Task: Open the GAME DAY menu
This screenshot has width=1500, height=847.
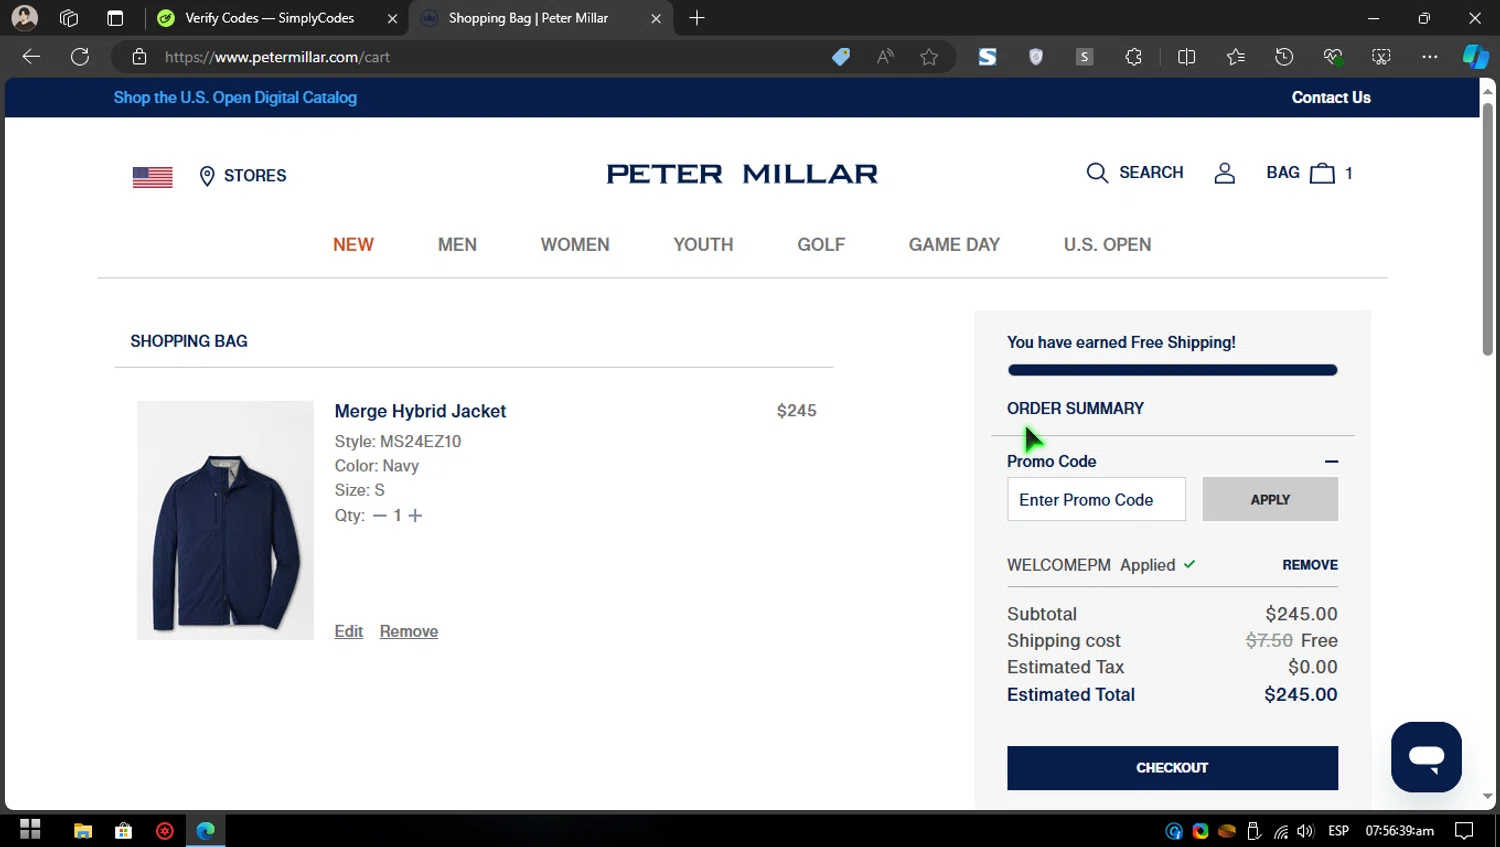Action: pos(954,245)
